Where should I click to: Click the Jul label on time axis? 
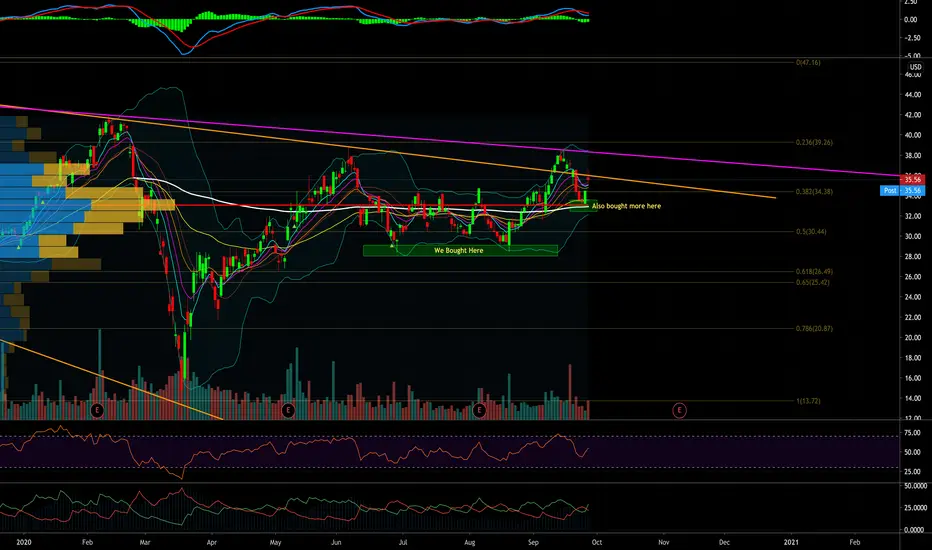(403, 542)
